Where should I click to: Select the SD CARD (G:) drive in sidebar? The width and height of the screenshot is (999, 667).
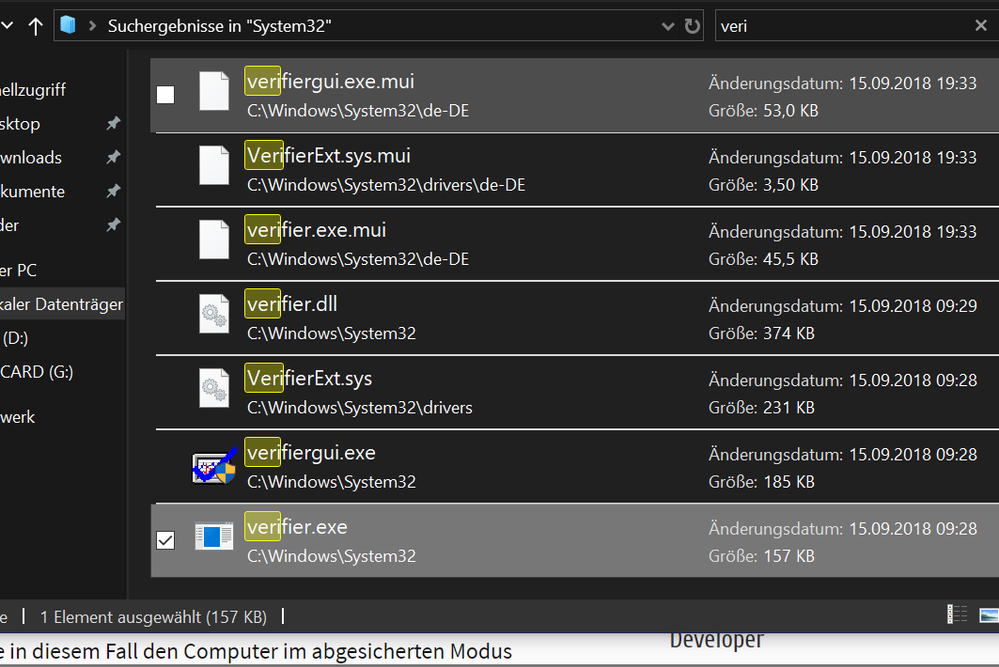click(36, 372)
